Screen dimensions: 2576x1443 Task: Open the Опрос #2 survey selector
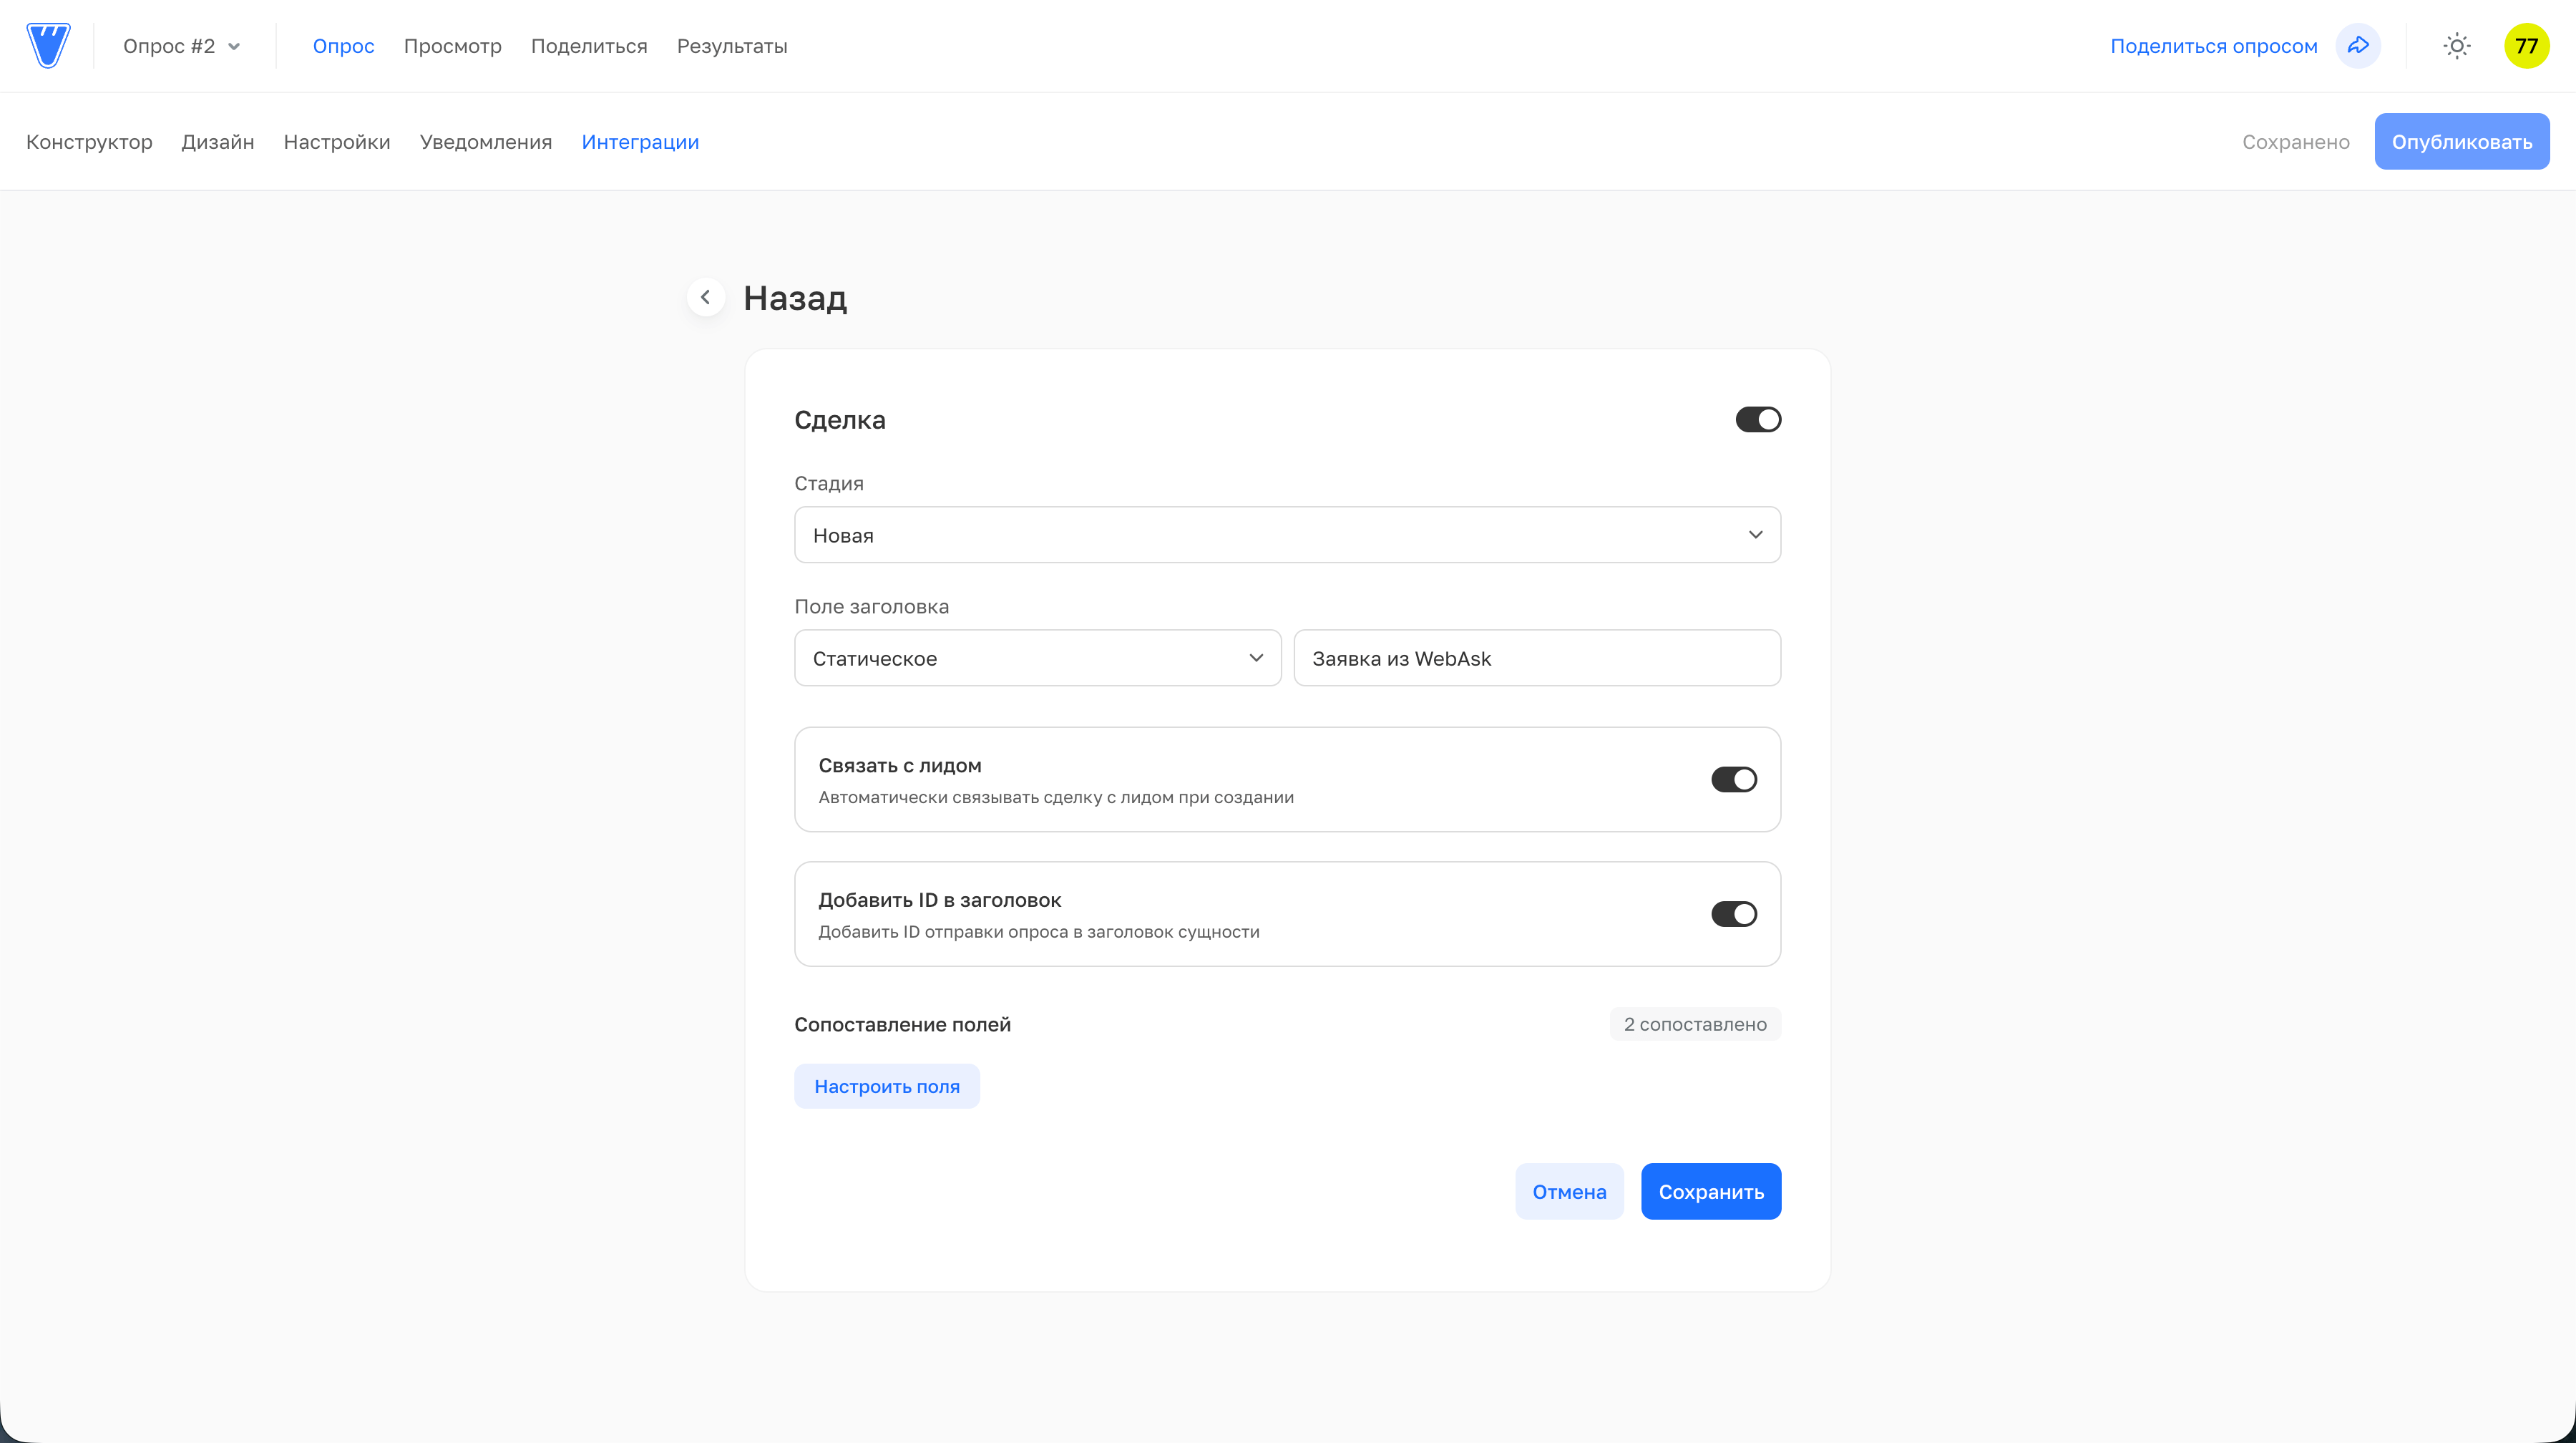[181, 46]
